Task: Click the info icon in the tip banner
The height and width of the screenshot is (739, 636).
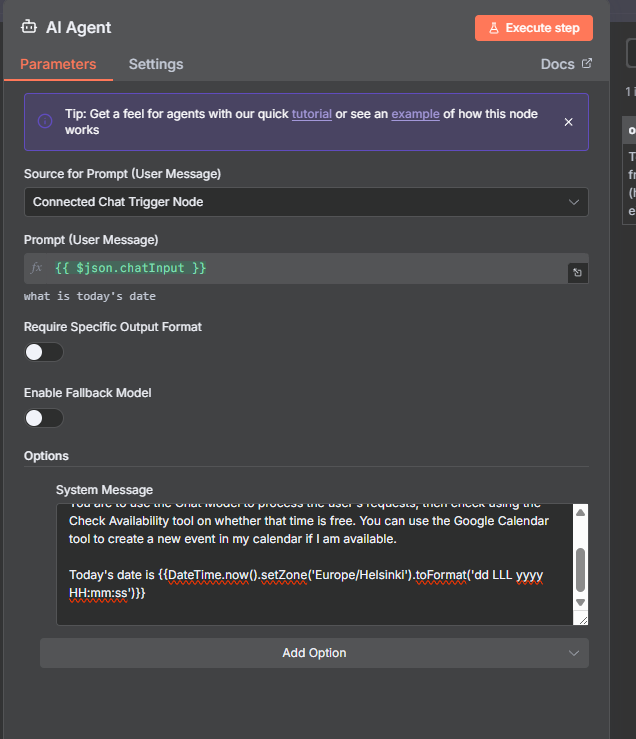Action: pos(45,122)
